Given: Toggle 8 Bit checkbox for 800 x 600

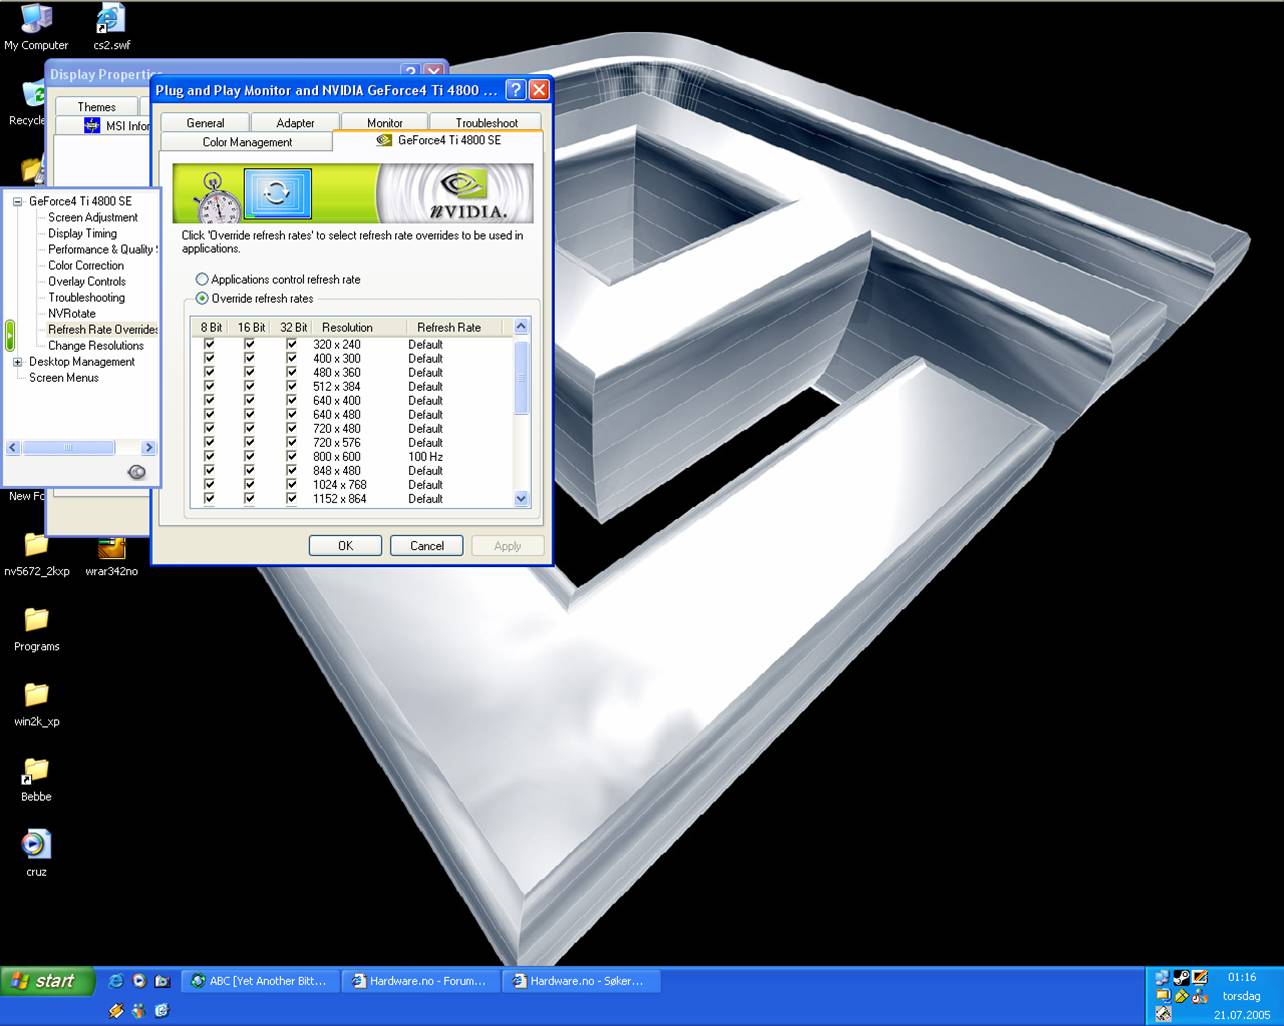Looking at the screenshot, I should (x=209, y=456).
